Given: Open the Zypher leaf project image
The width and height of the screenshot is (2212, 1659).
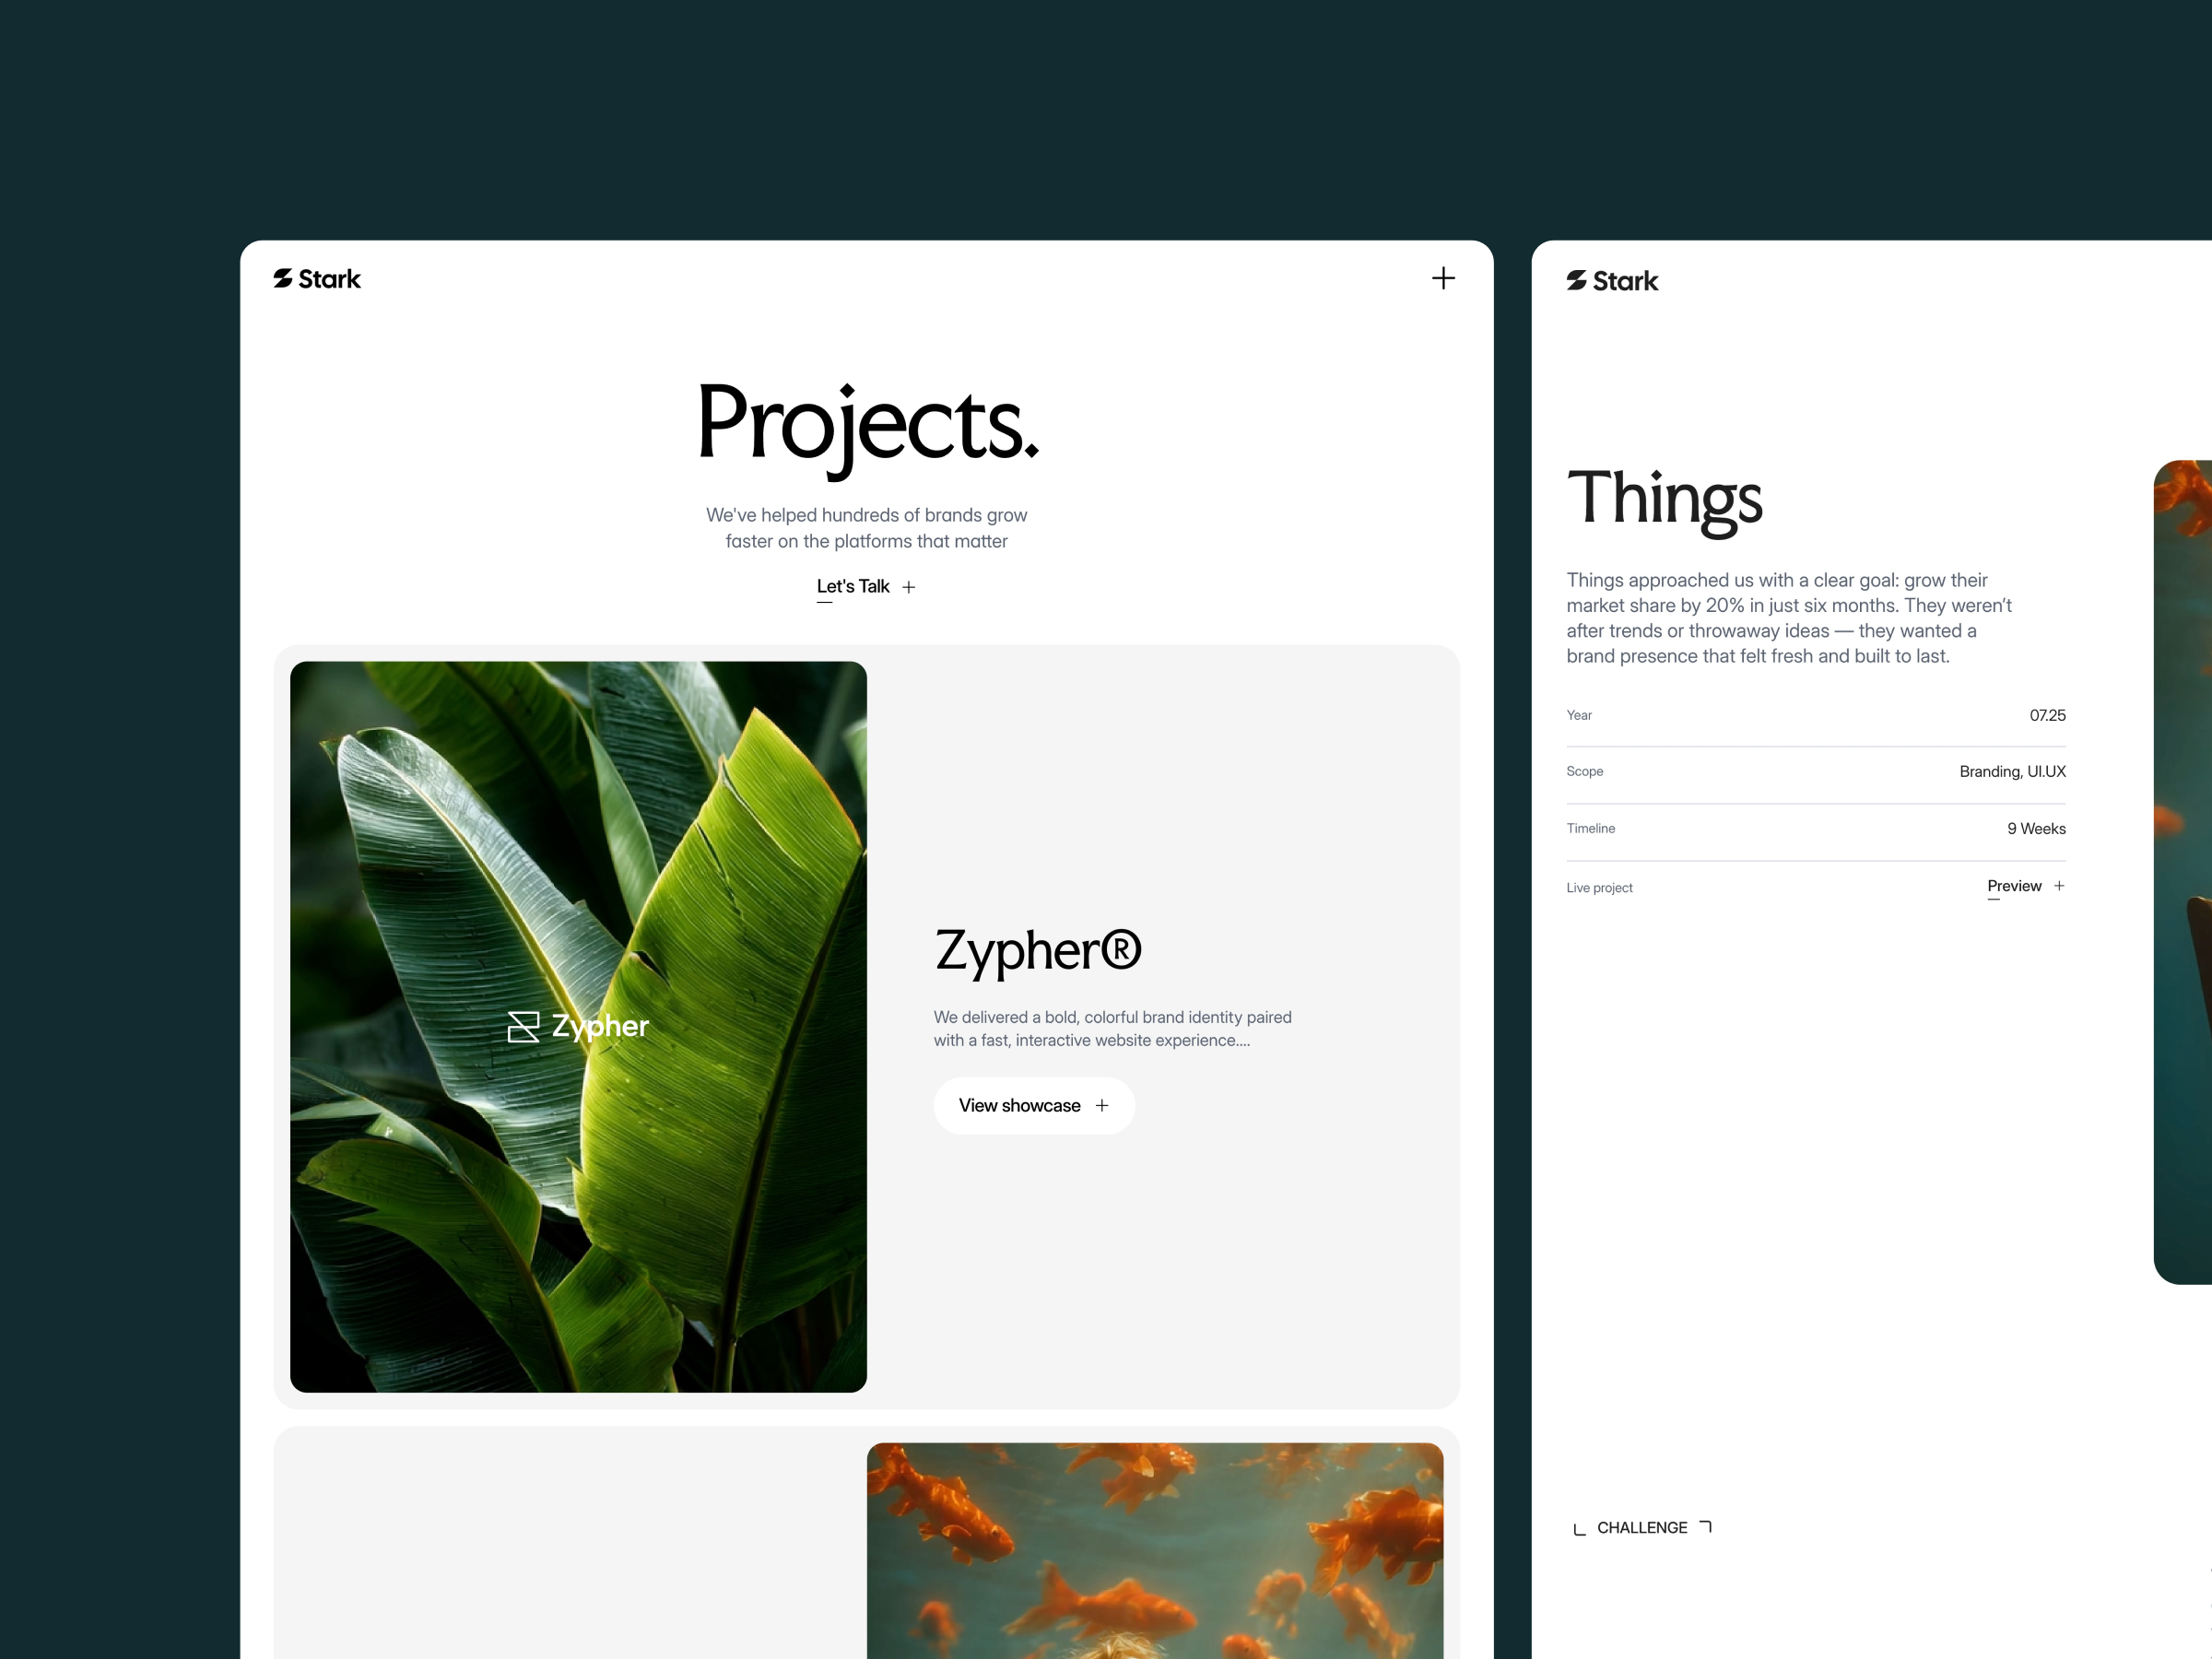Looking at the screenshot, I should click(578, 1027).
